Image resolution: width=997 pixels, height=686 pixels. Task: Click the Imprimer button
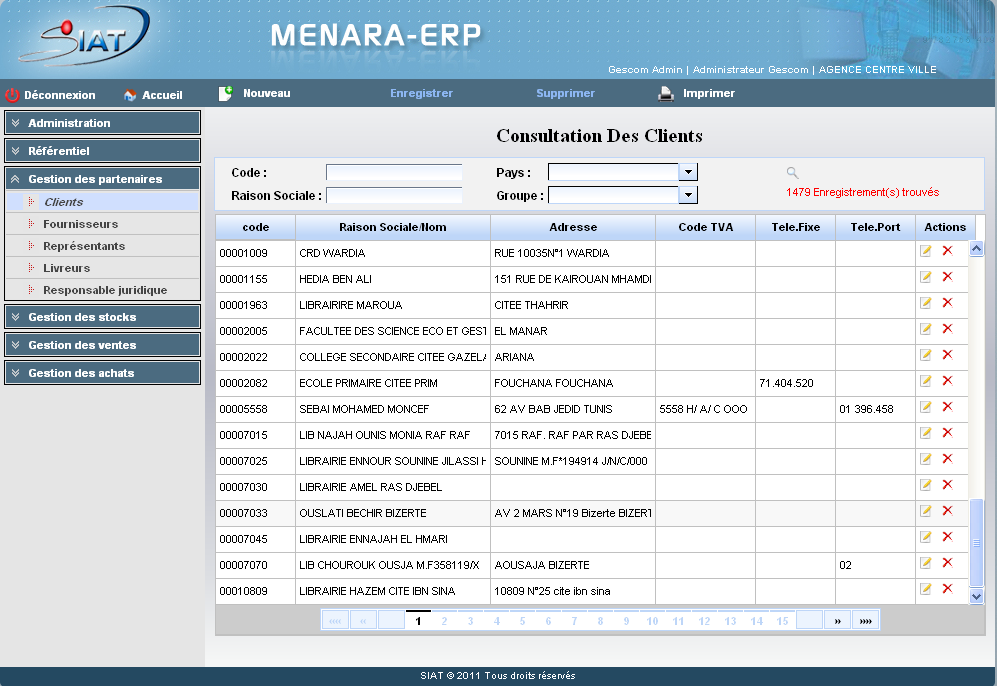pos(696,93)
